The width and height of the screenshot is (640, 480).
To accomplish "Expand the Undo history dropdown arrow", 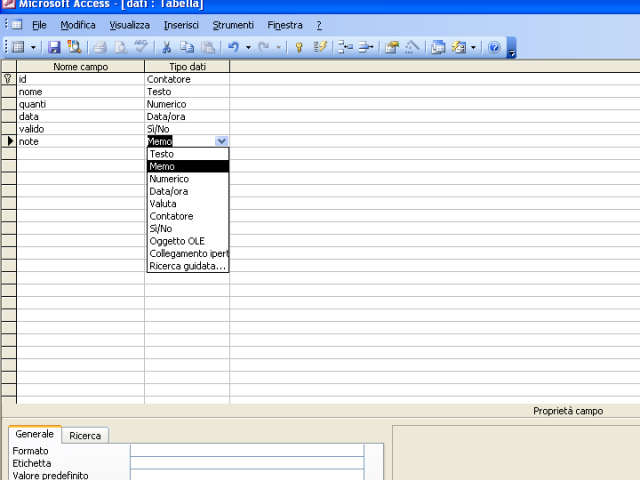I will coord(248,47).
